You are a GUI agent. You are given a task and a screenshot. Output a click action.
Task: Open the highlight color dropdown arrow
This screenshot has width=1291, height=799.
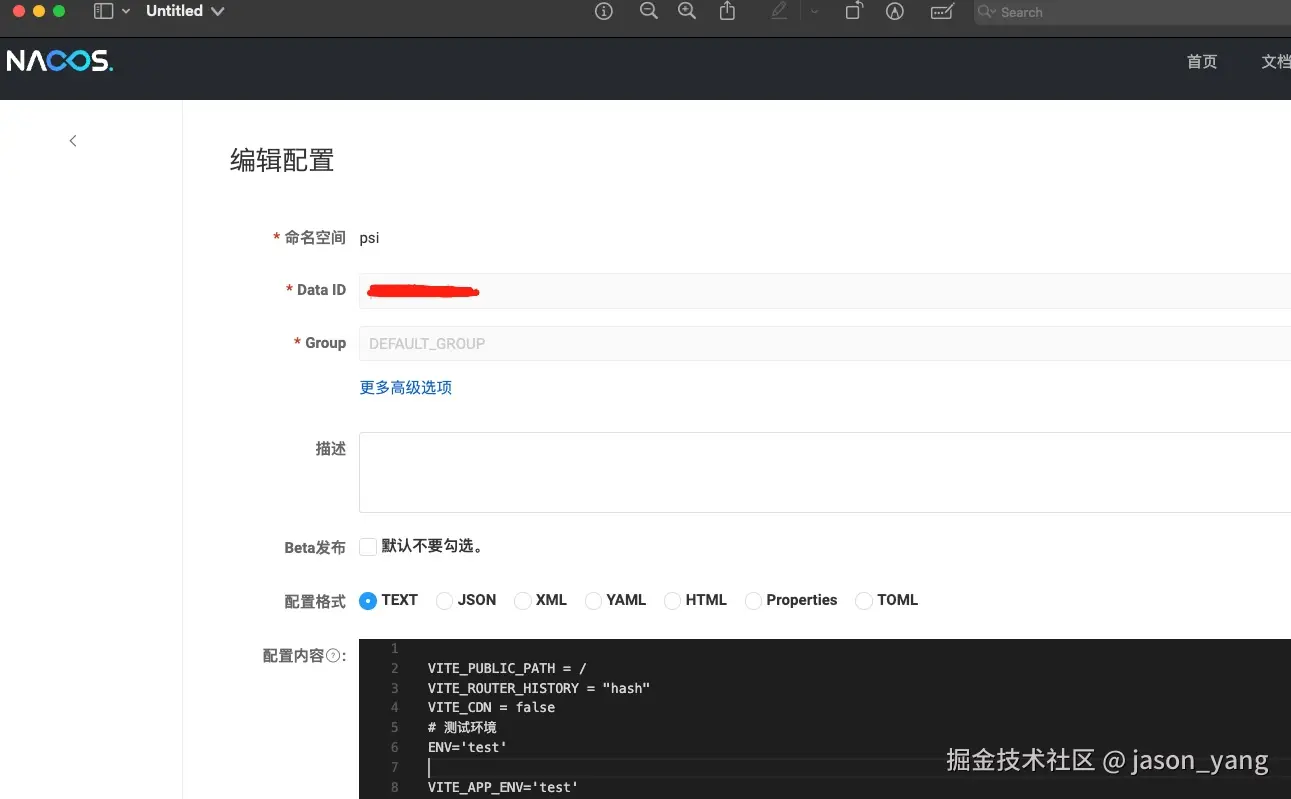(x=814, y=12)
